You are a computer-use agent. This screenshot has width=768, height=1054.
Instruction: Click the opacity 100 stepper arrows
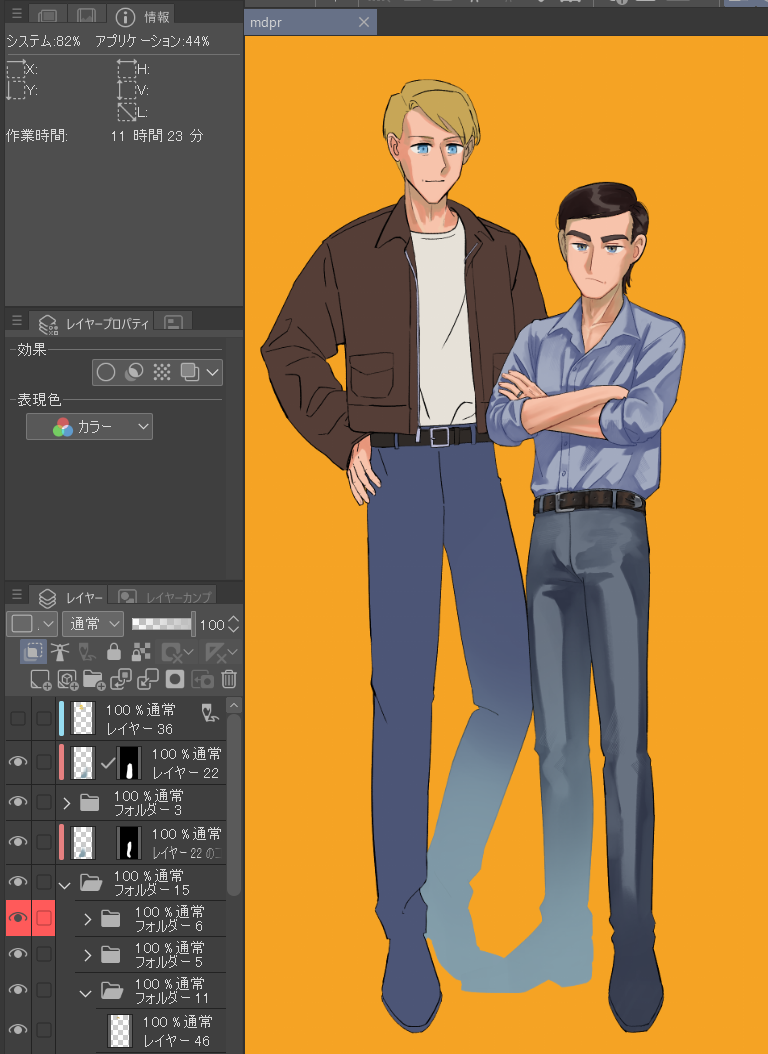coord(233,624)
